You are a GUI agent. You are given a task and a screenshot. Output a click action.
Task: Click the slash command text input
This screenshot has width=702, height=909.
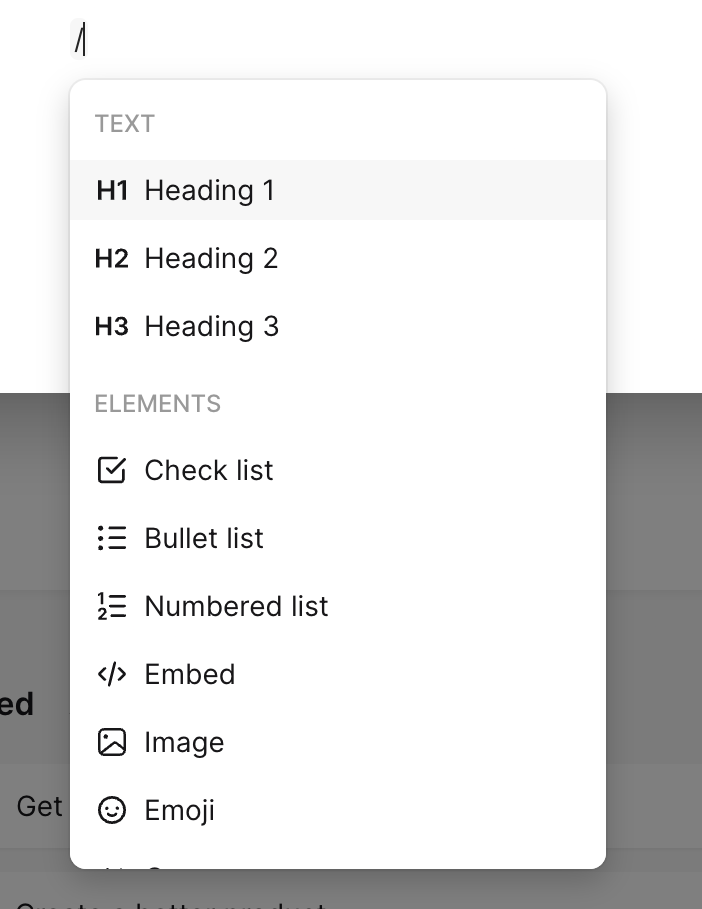point(80,40)
